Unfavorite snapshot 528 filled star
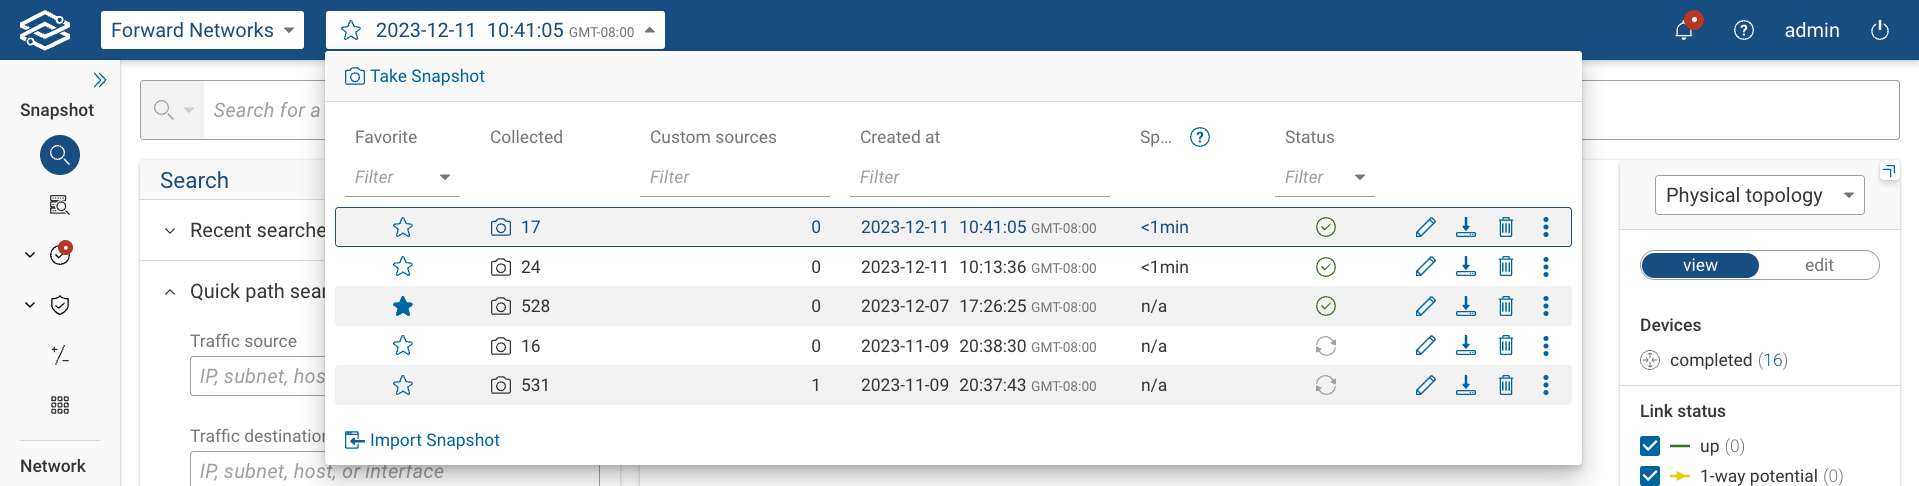Screen dimensions: 1919x486 tap(403, 306)
